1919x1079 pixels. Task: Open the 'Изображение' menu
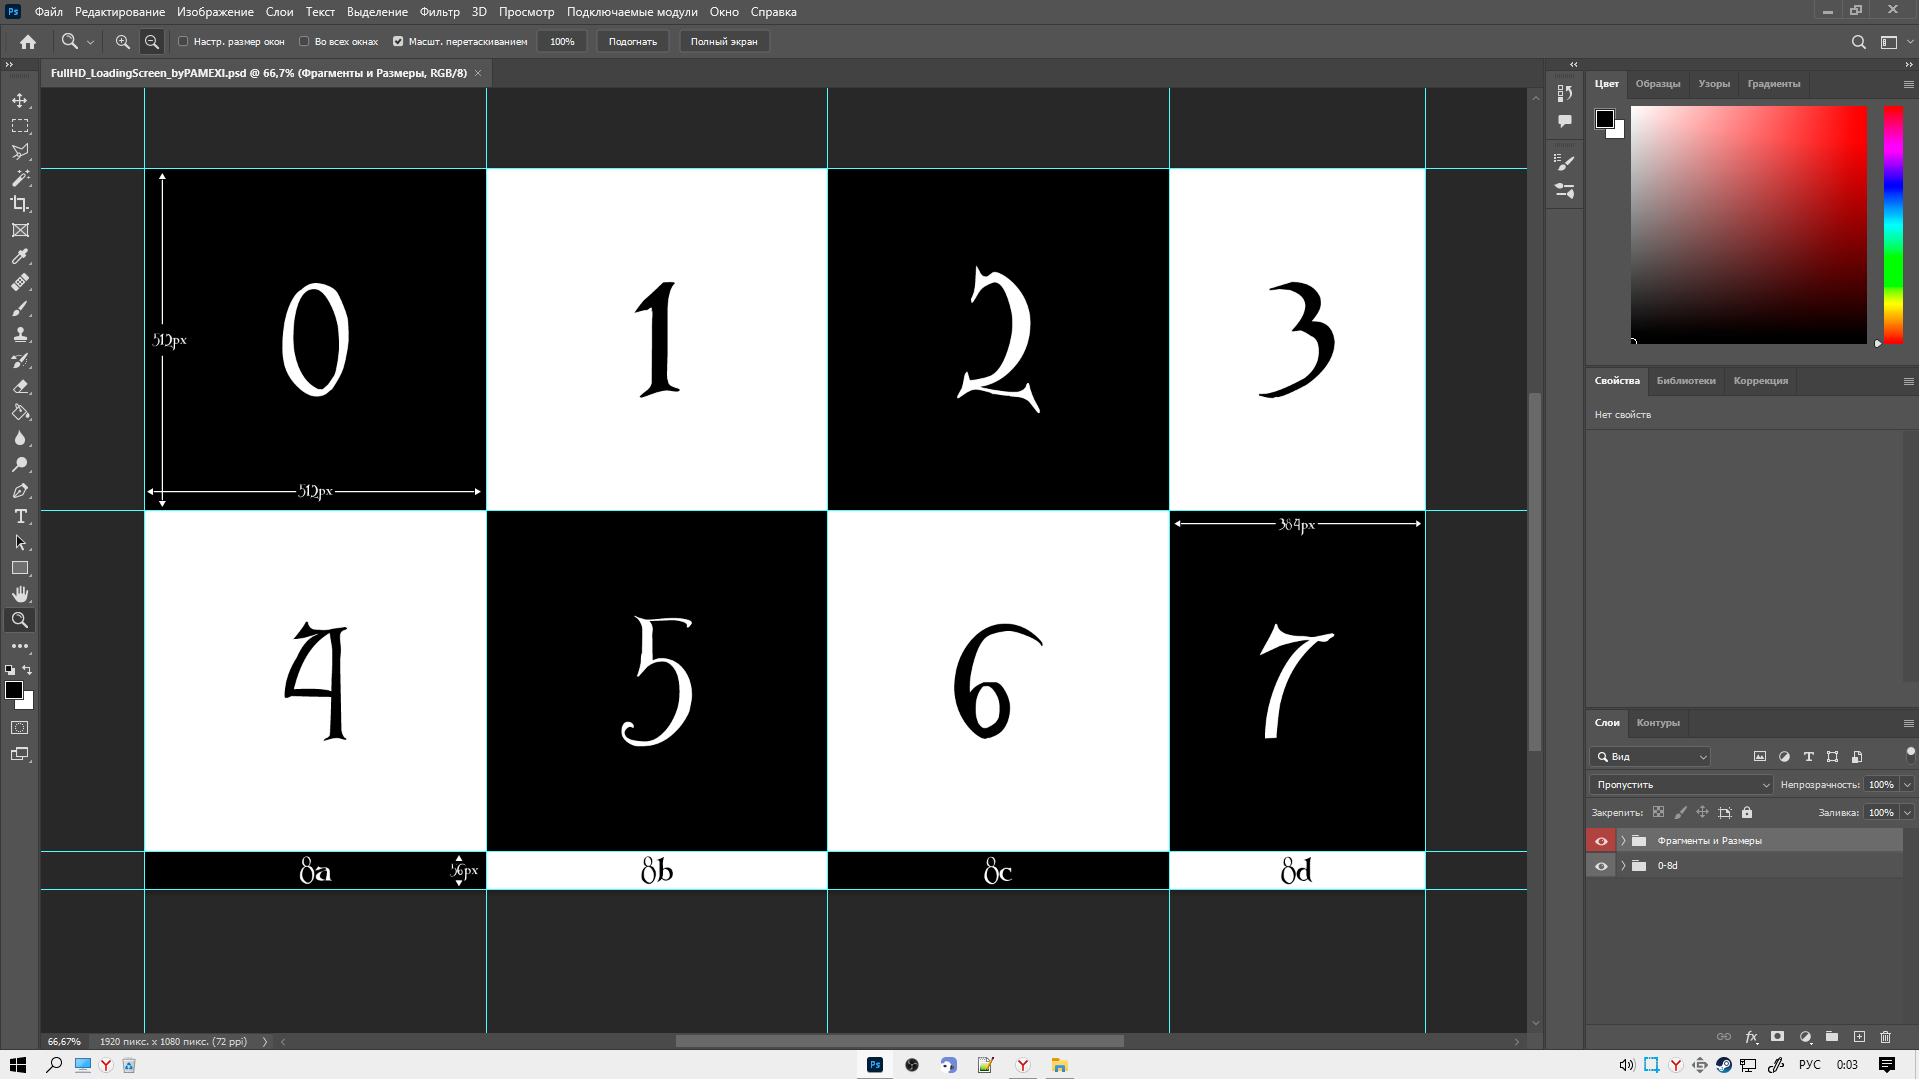coord(215,12)
